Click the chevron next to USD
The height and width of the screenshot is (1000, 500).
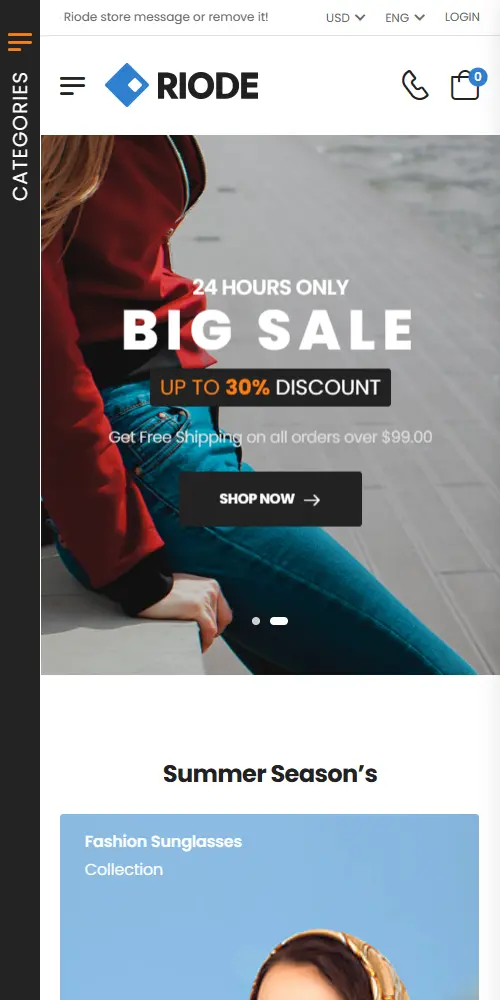[x=360, y=17]
